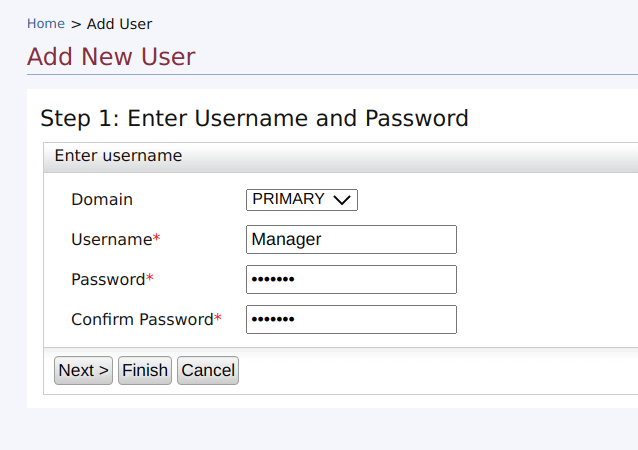The width and height of the screenshot is (638, 450).
Task: Cancel adding the new user
Action: [208, 370]
